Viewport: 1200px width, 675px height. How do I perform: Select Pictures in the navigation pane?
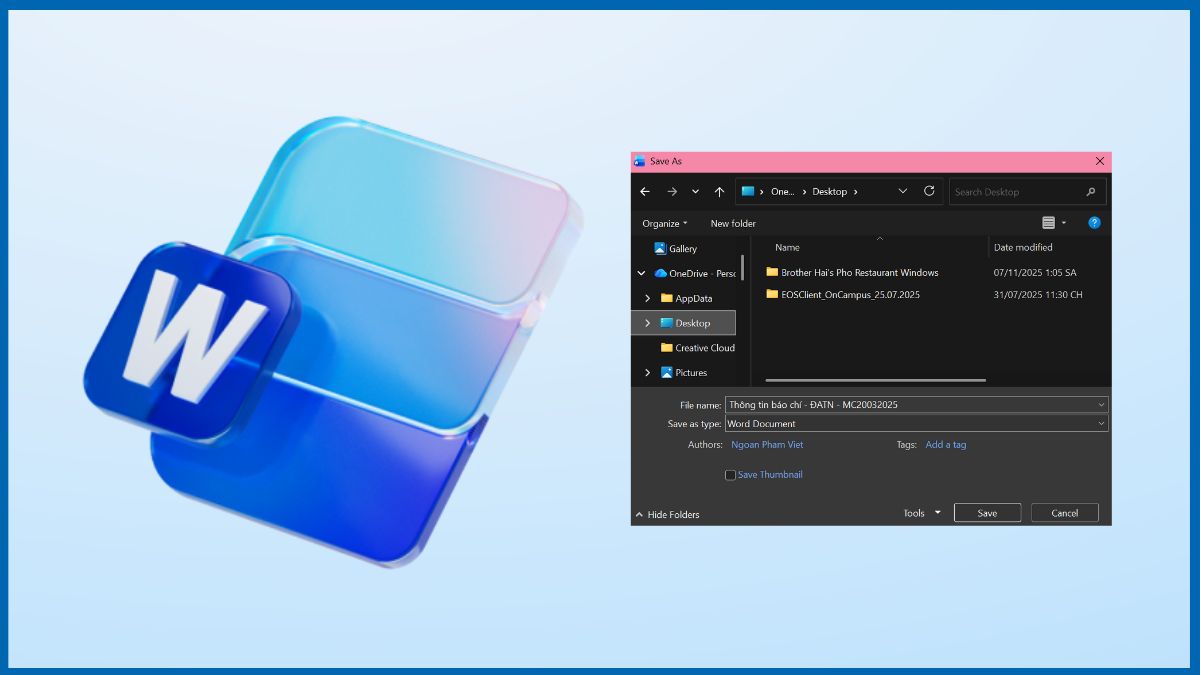tap(684, 373)
